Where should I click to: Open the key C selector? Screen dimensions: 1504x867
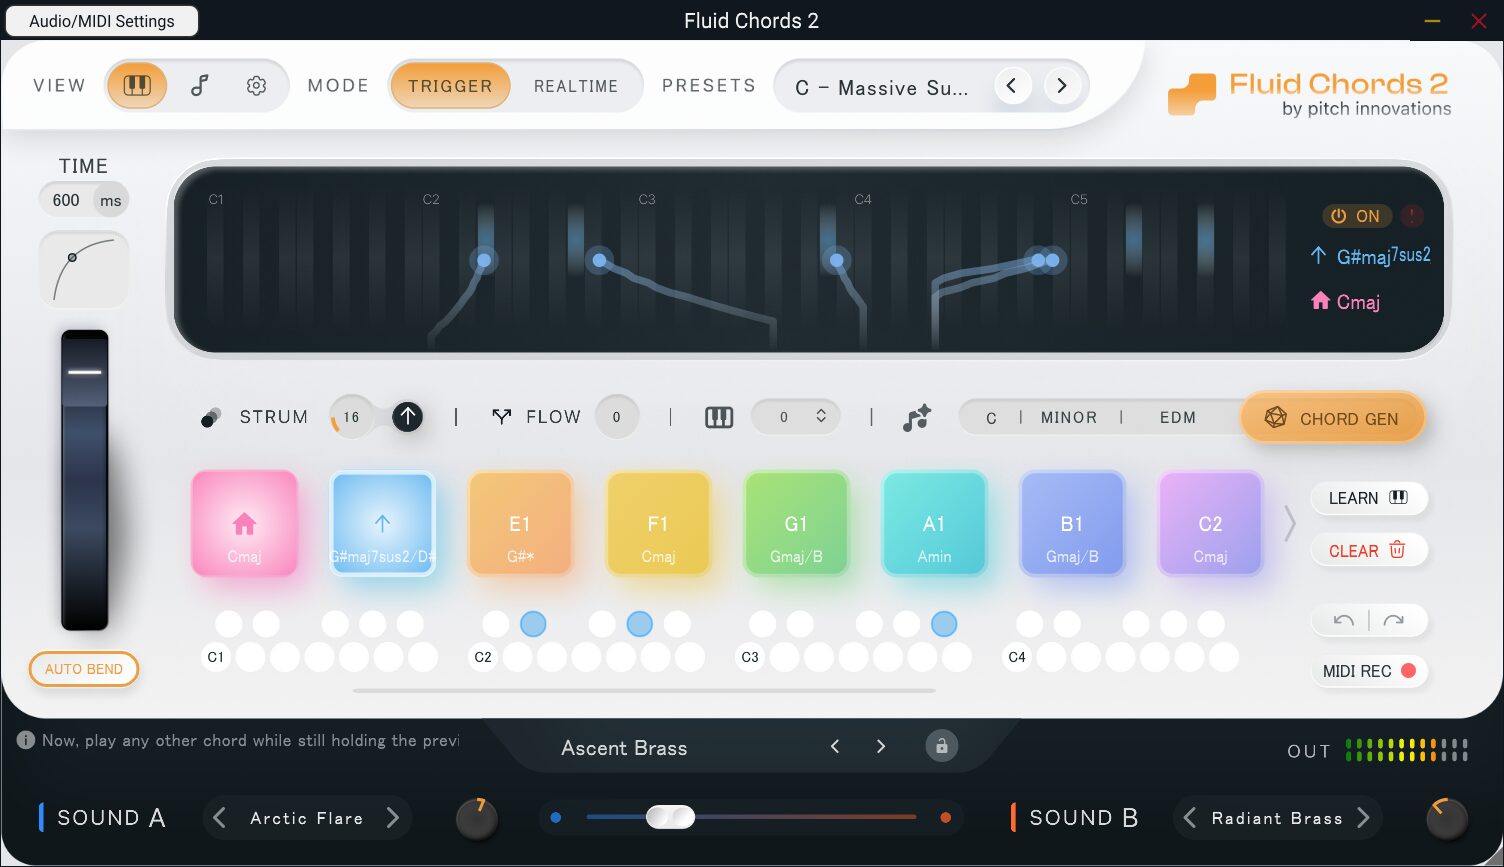point(991,418)
